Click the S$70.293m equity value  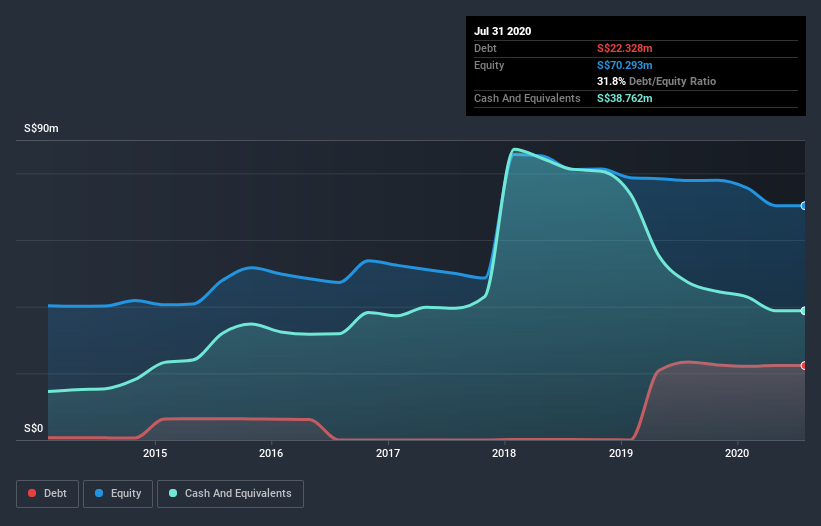625,65
